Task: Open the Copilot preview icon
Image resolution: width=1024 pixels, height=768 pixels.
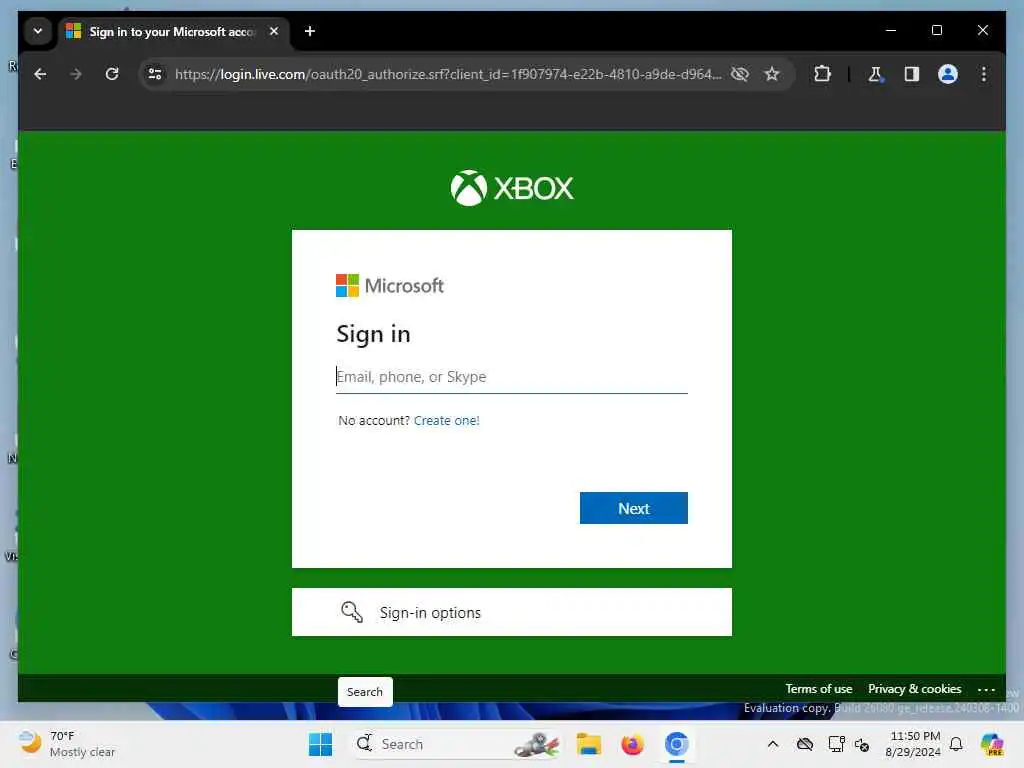Action: pos(992,744)
